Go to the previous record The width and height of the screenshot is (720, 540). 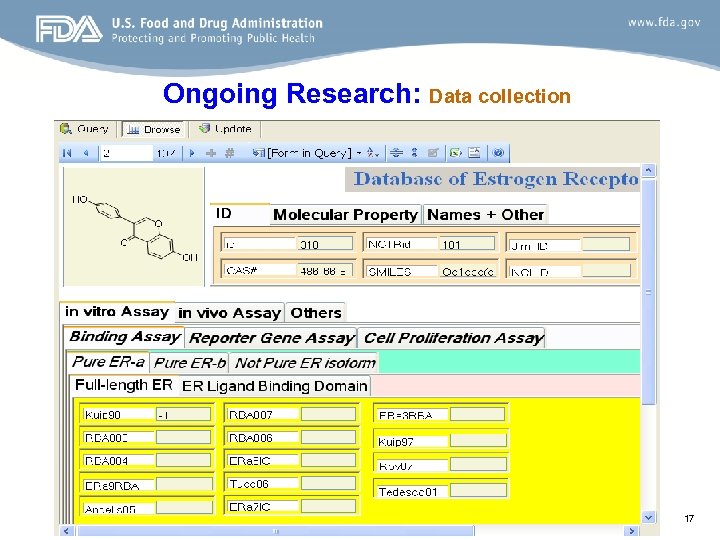(86, 153)
